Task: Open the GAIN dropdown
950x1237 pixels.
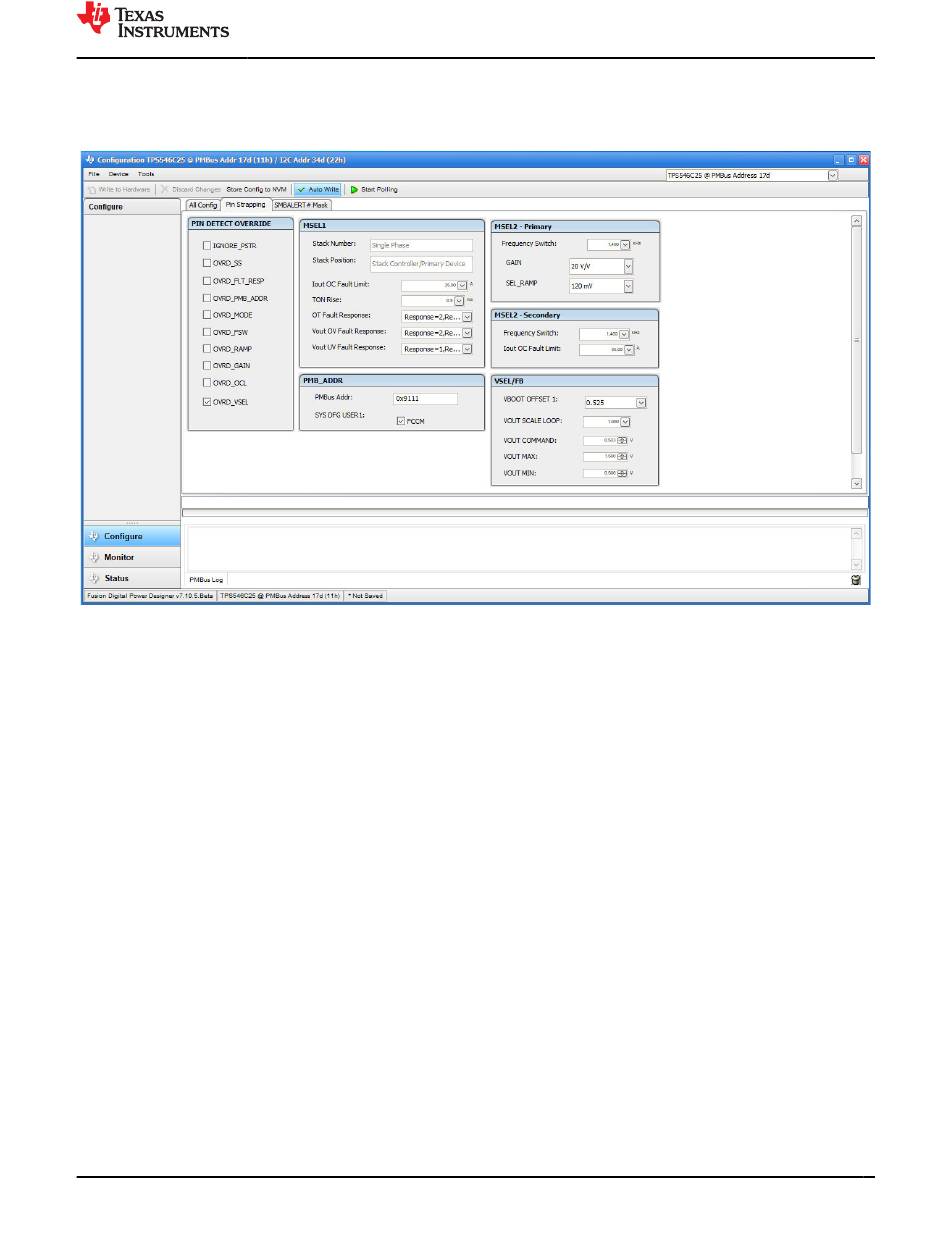Action: pos(628,267)
